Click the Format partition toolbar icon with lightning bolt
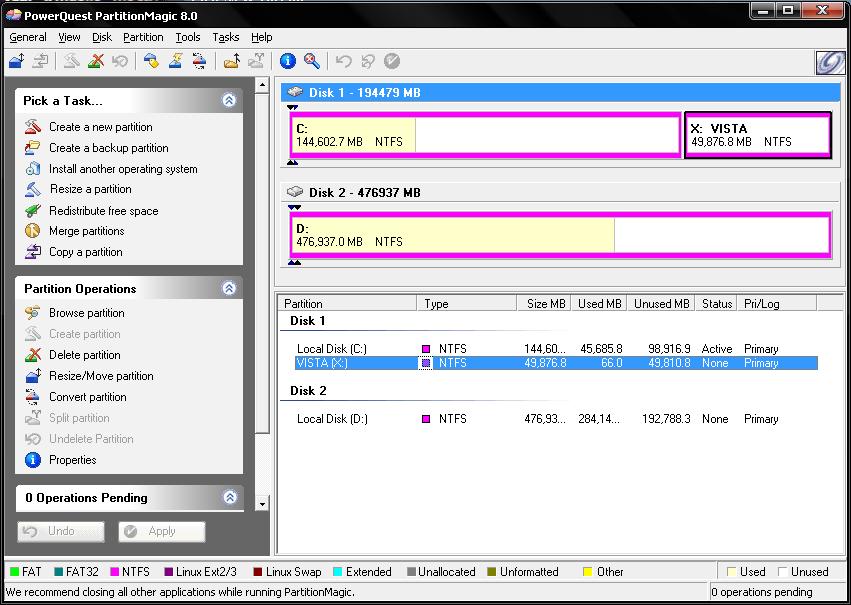Image resolution: width=851 pixels, height=605 pixels. (x=175, y=61)
